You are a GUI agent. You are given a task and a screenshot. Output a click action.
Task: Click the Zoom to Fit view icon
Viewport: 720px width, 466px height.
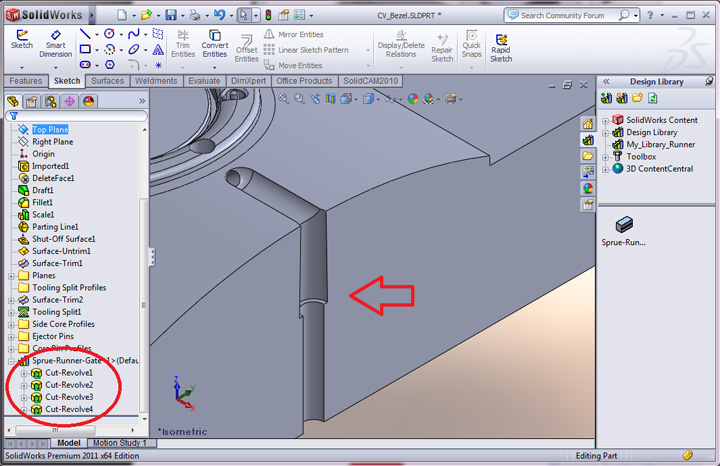284,99
